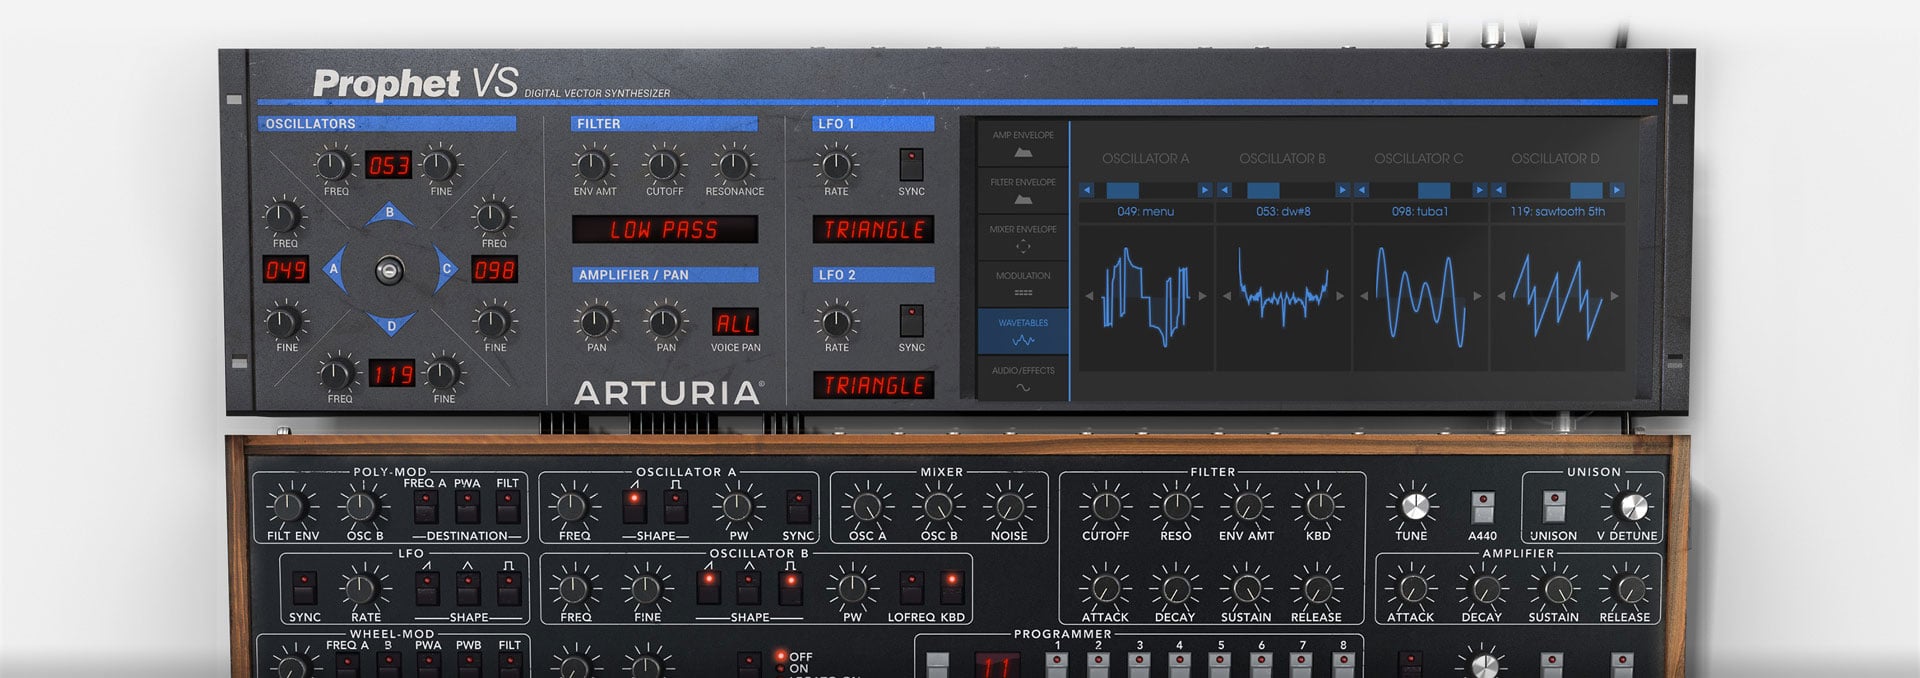The height and width of the screenshot is (678, 1920).
Task: Toggle the Prophet 5 LFO Sync switch
Action: (303, 588)
